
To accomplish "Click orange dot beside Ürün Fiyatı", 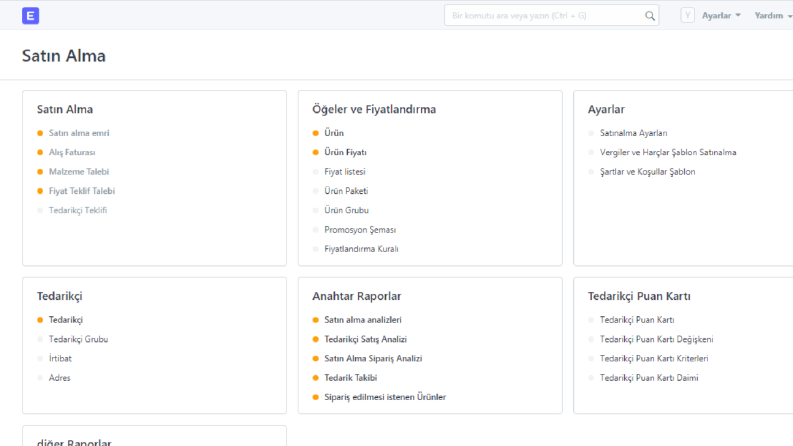I will coord(316,152).
